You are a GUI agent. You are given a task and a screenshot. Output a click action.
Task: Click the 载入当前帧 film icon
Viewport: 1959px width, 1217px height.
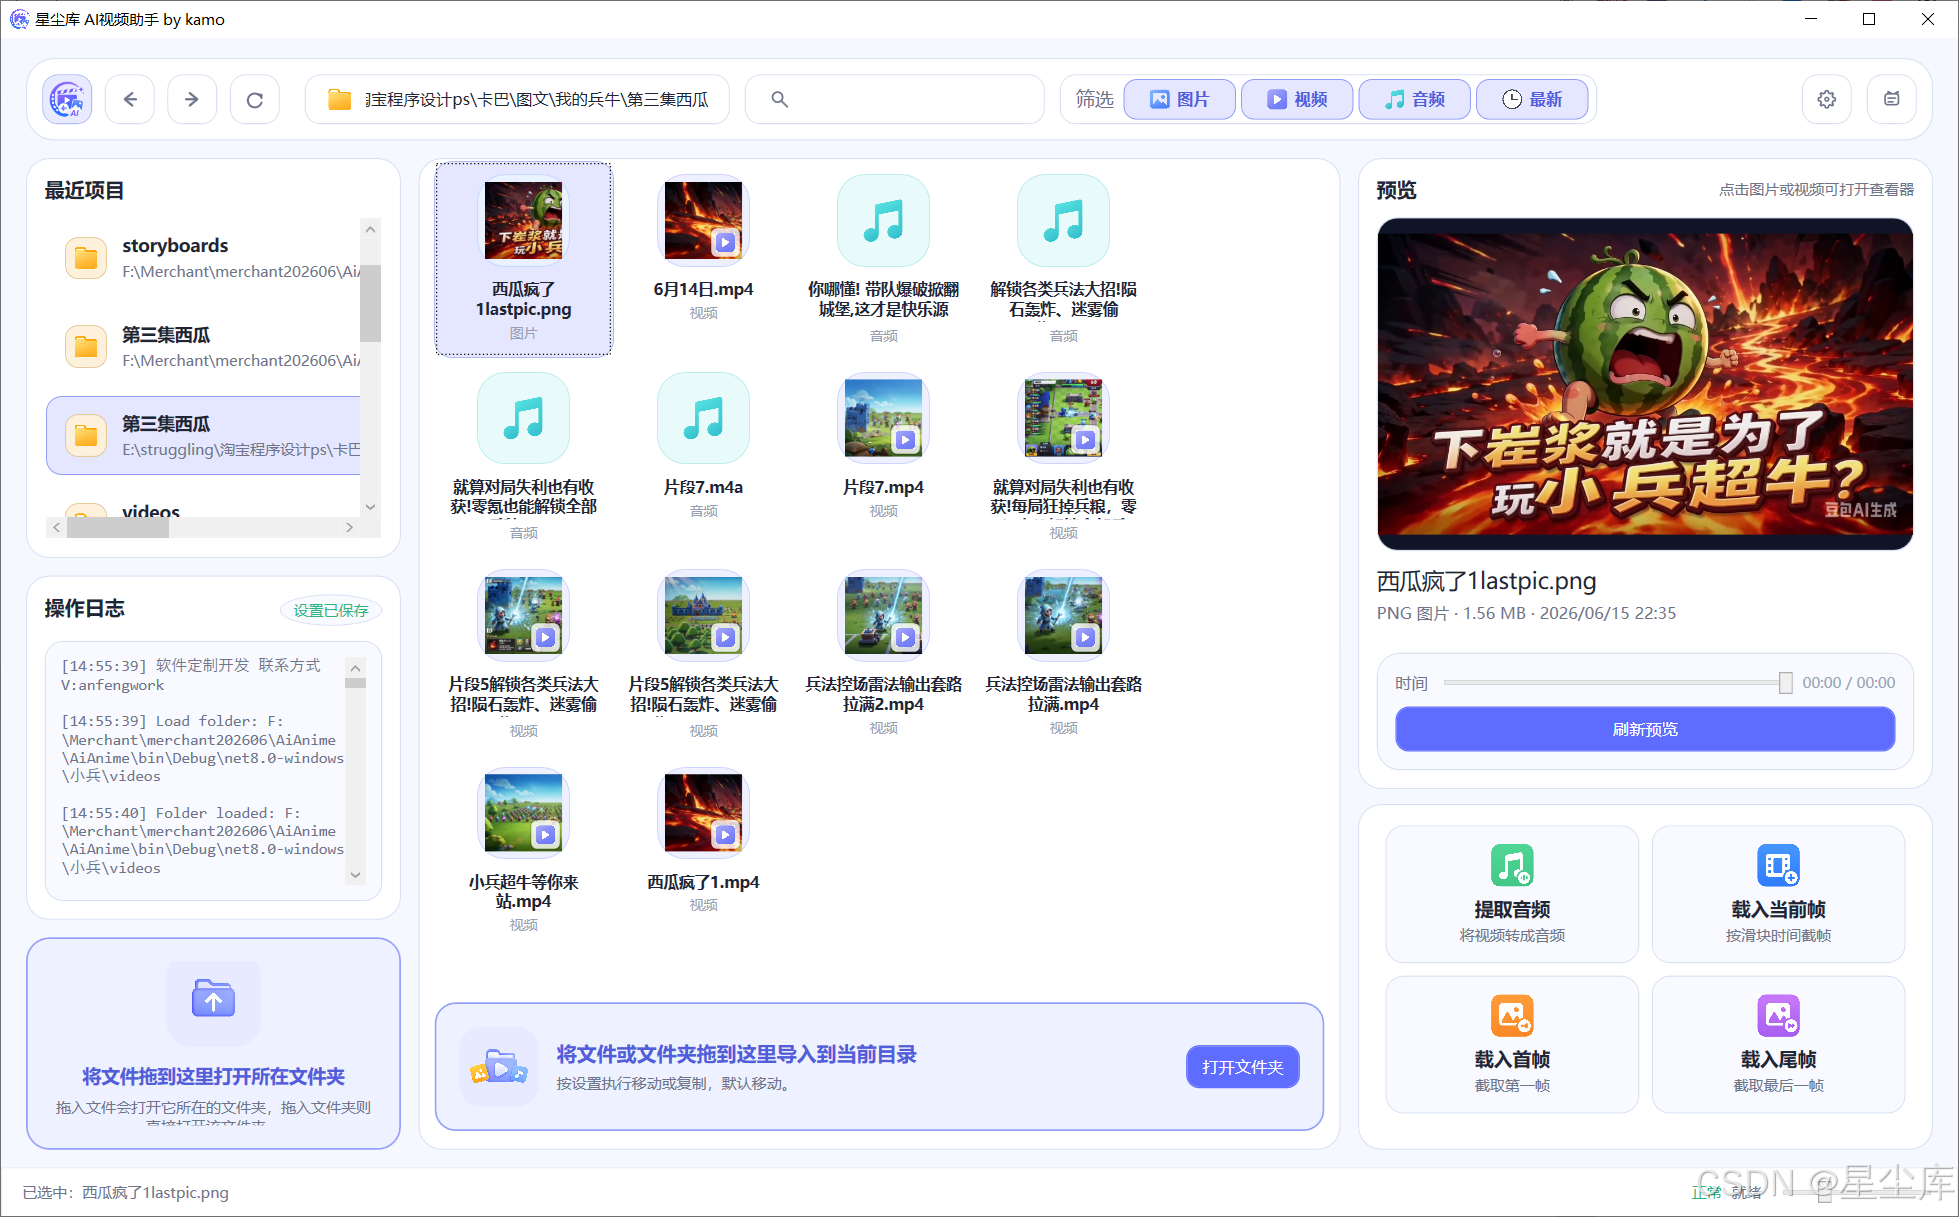tap(1778, 866)
